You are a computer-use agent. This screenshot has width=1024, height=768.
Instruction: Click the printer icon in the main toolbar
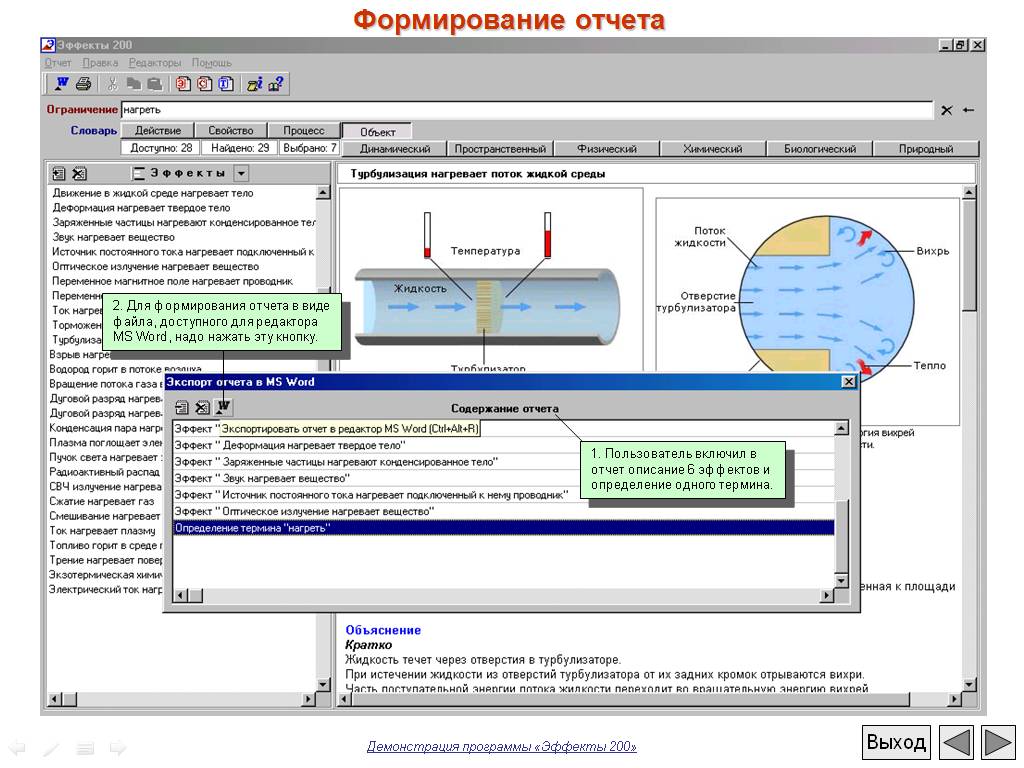pos(83,84)
